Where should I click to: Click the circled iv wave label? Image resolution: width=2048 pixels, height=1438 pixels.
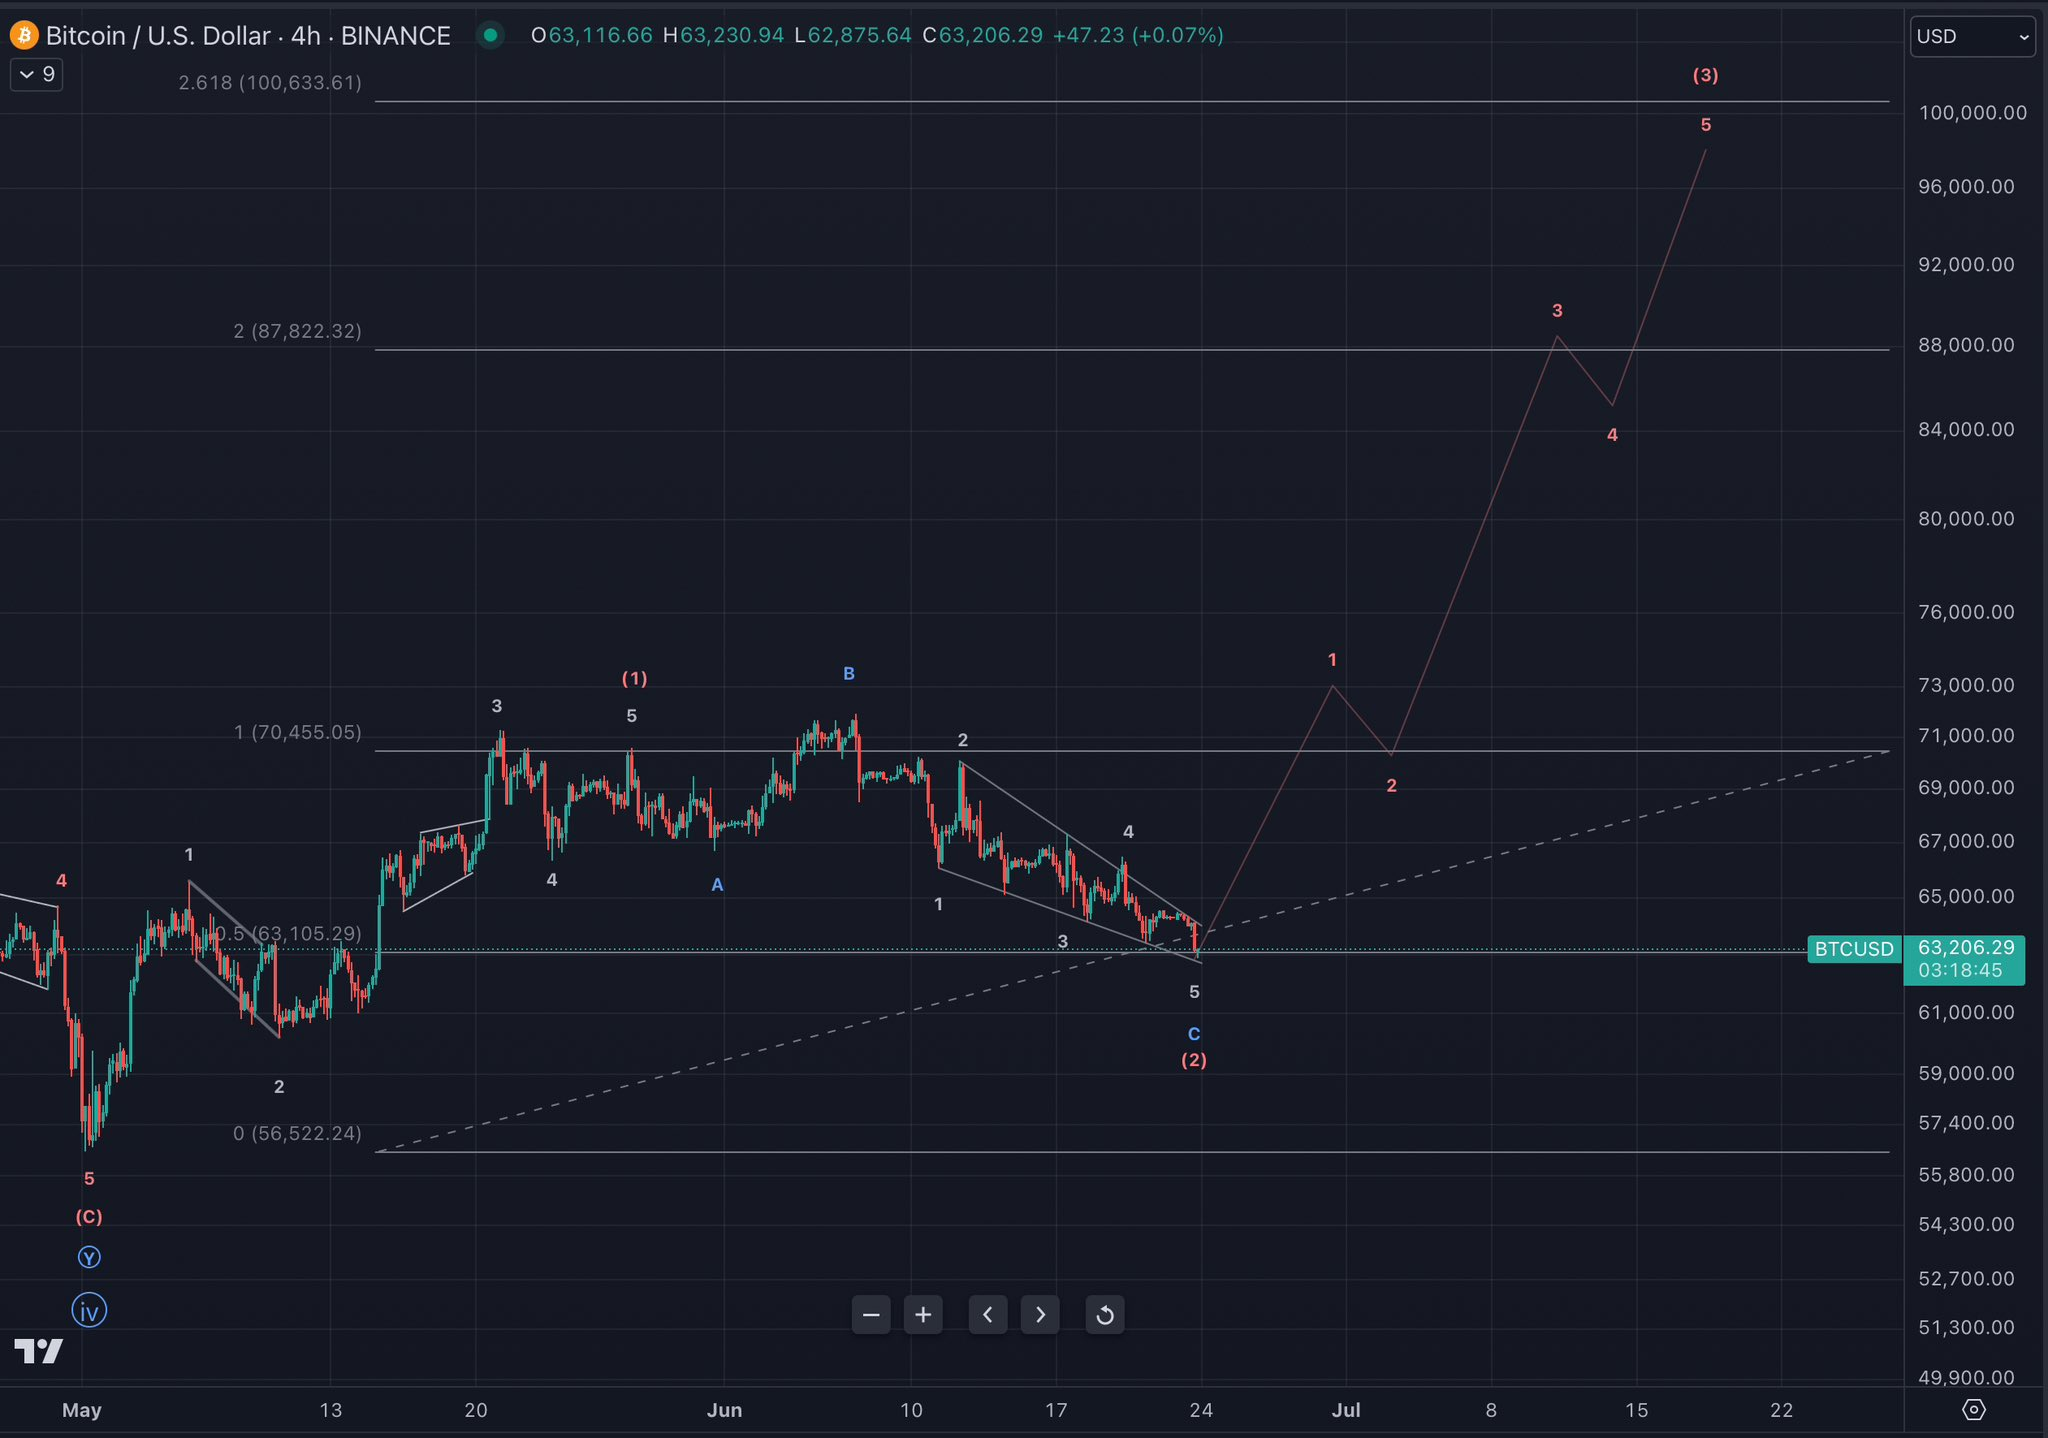tap(89, 1310)
